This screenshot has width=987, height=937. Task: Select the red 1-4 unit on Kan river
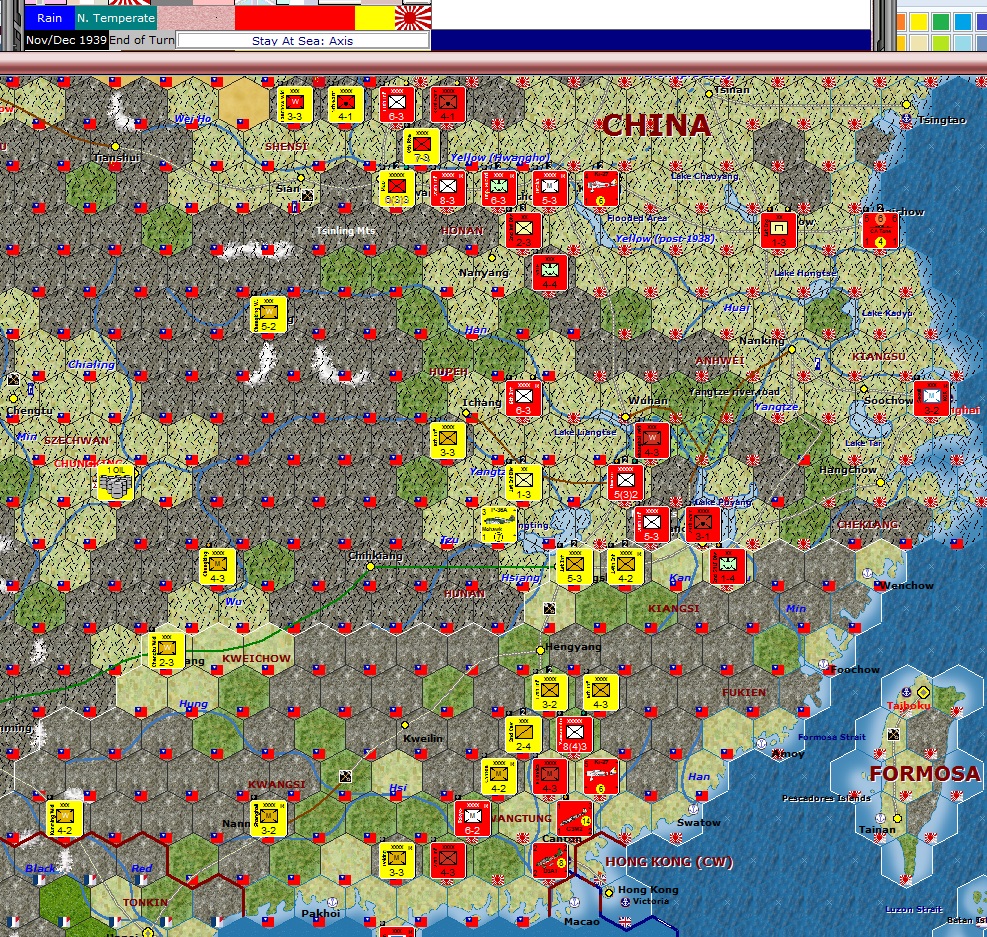coord(728,566)
